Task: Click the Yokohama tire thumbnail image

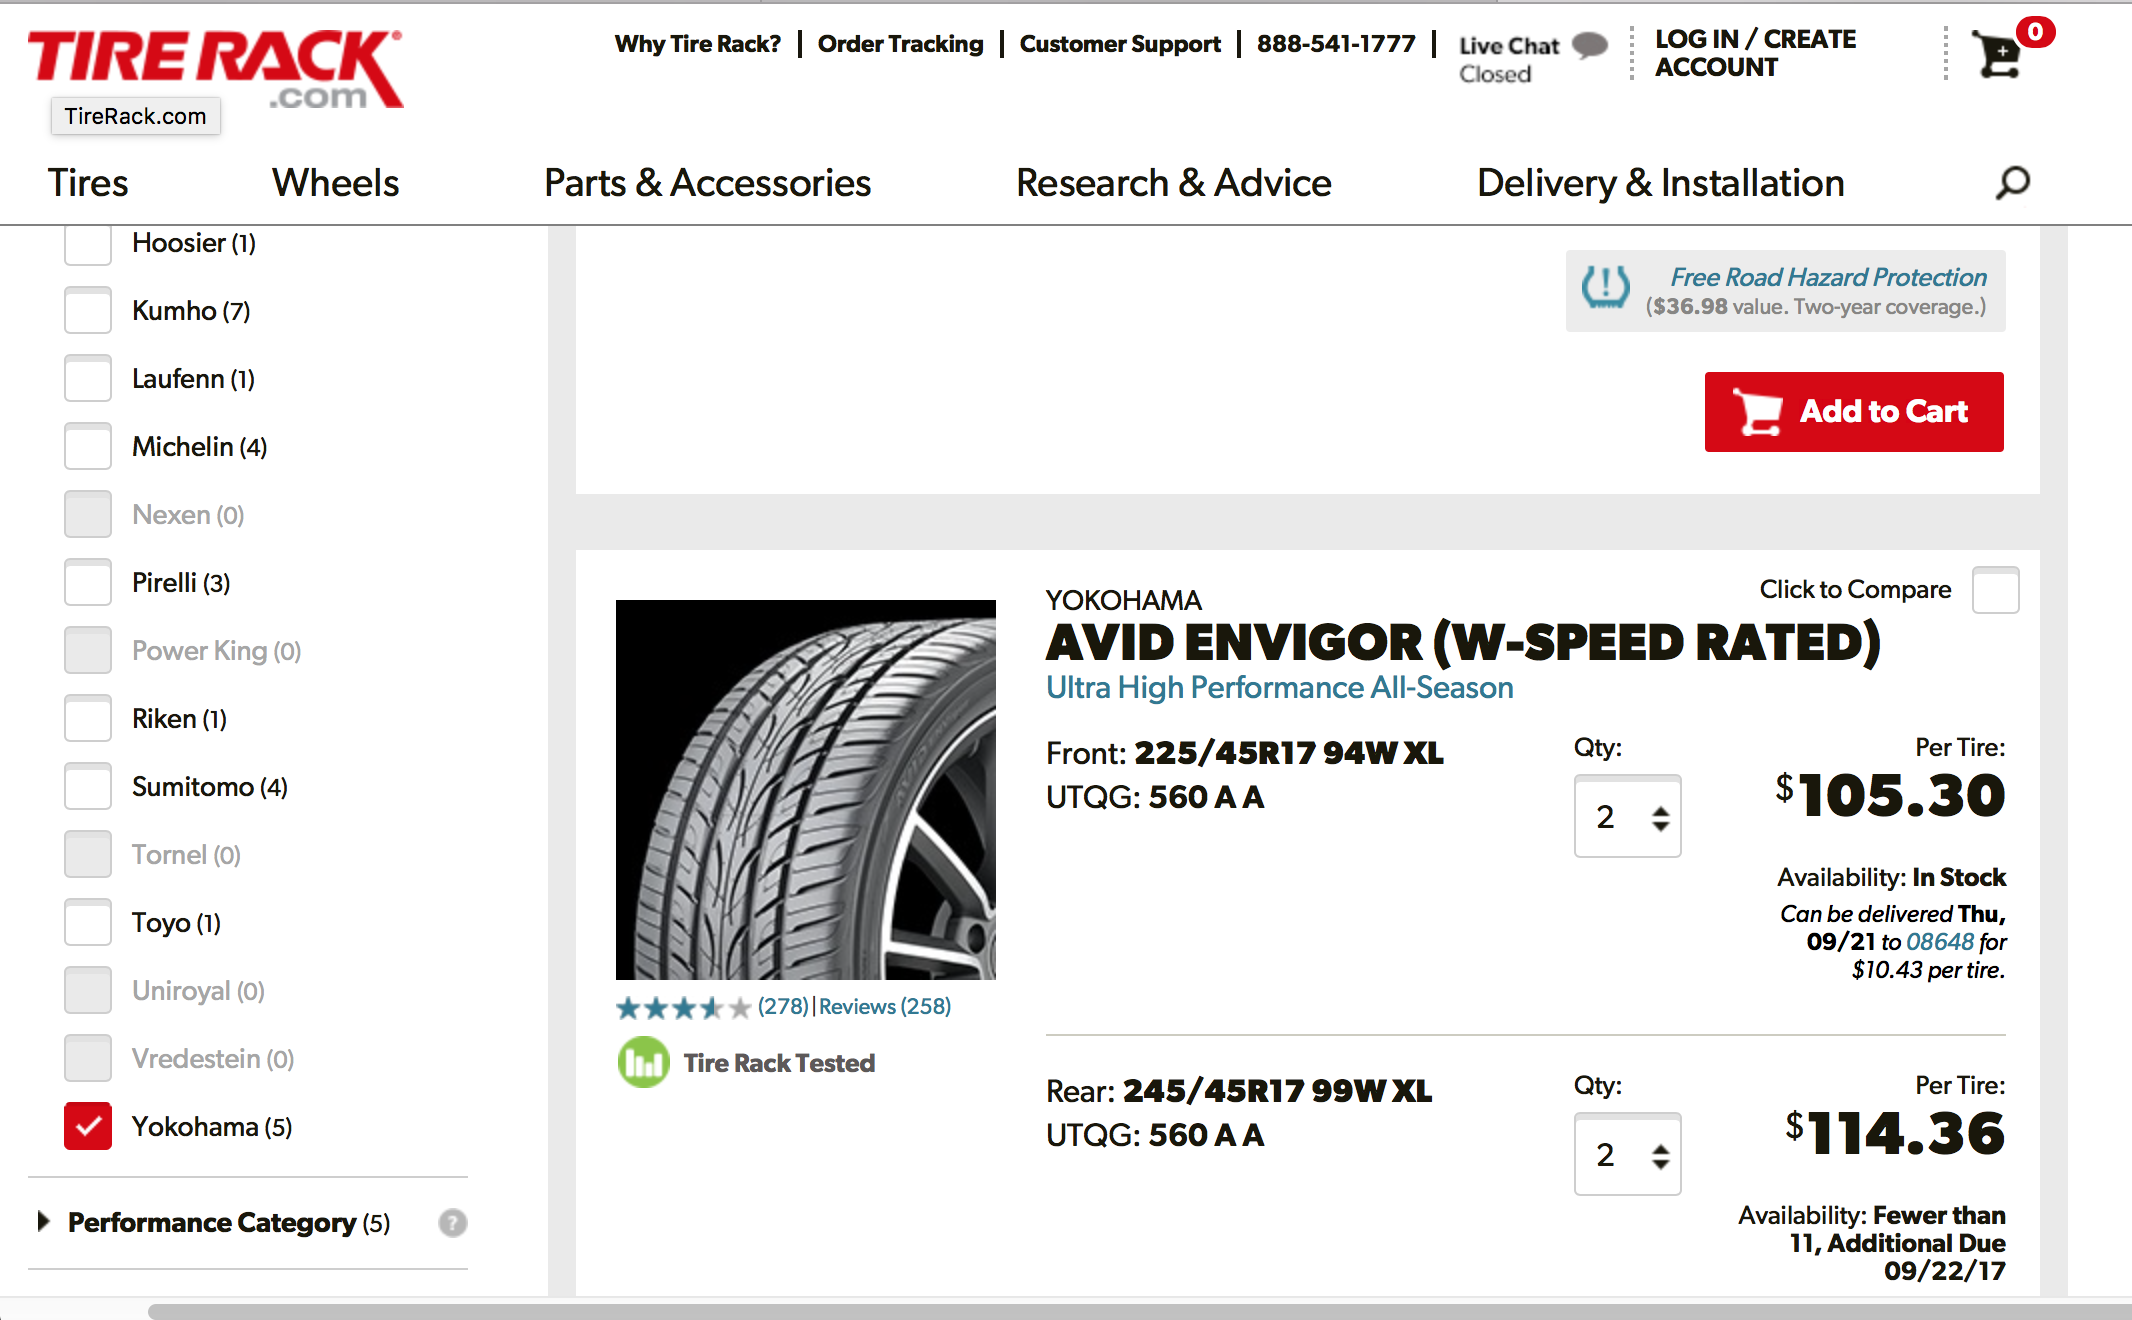Action: (x=805, y=790)
